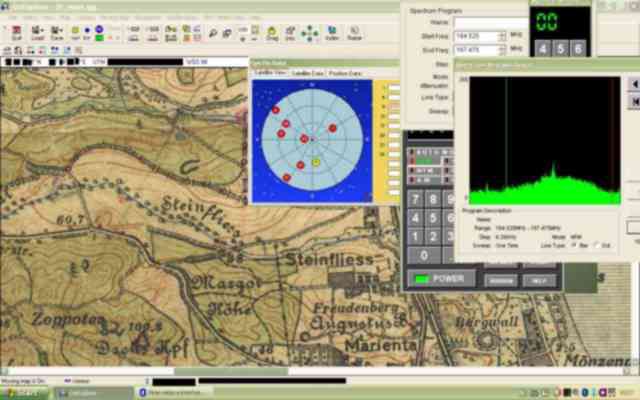Click key 7 on the receiver keypad
This screenshot has height=400, width=640.
click(416, 199)
